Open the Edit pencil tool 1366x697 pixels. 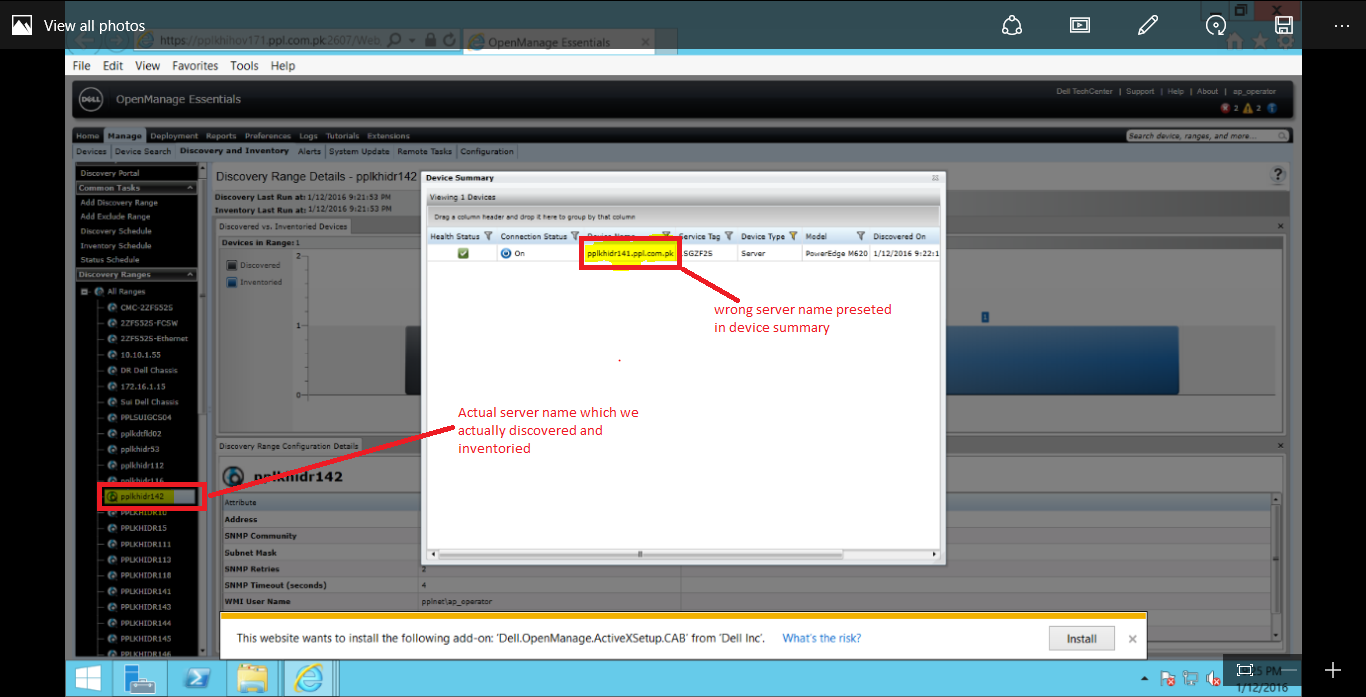tap(1148, 25)
